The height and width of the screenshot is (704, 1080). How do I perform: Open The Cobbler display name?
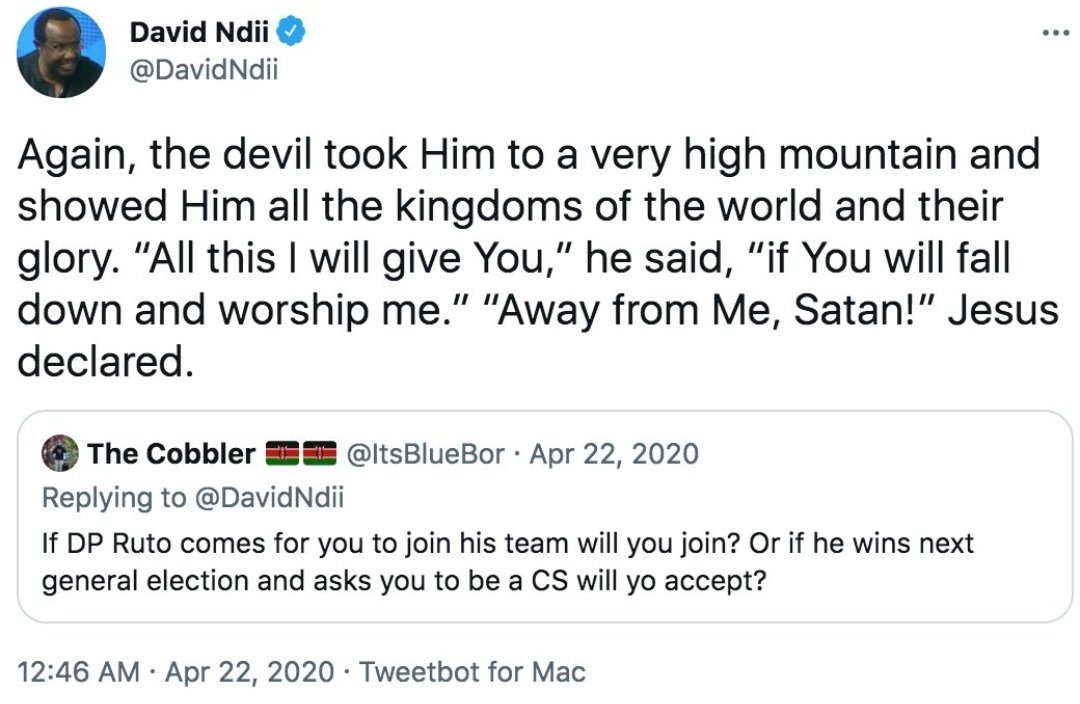(x=172, y=453)
